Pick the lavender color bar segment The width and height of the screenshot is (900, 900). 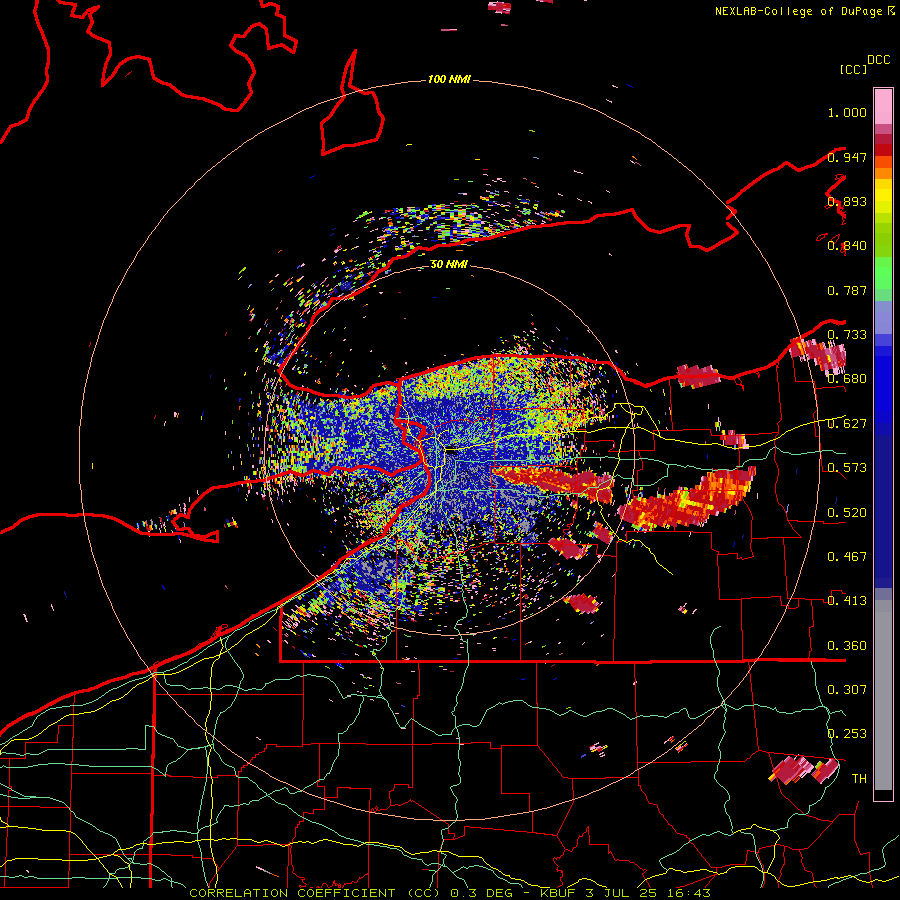(883, 317)
